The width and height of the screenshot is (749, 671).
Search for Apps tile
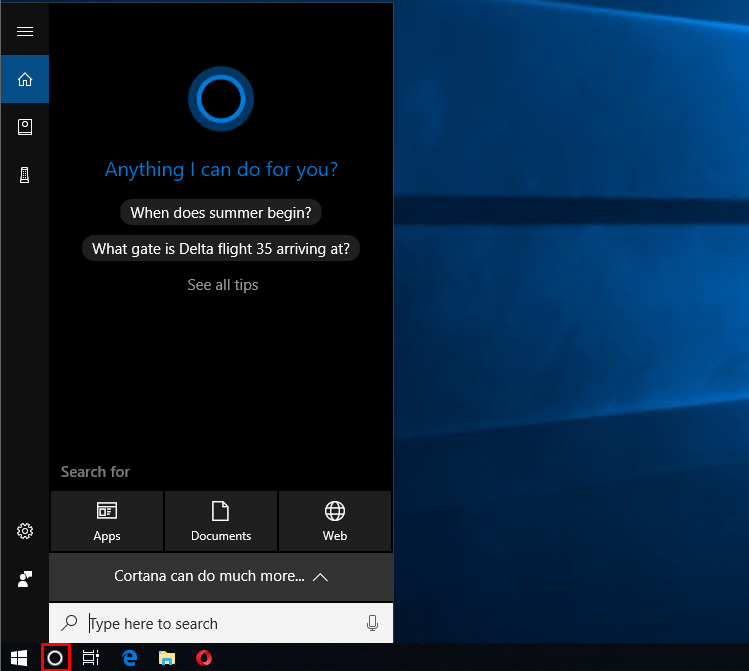pos(107,521)
